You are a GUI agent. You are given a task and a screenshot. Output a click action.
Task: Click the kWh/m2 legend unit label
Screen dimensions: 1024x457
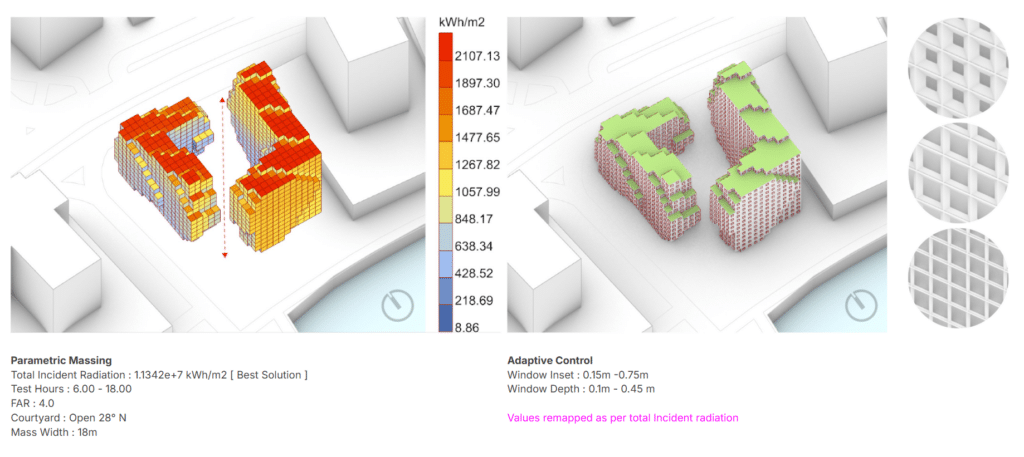click(x=462, y=22)
